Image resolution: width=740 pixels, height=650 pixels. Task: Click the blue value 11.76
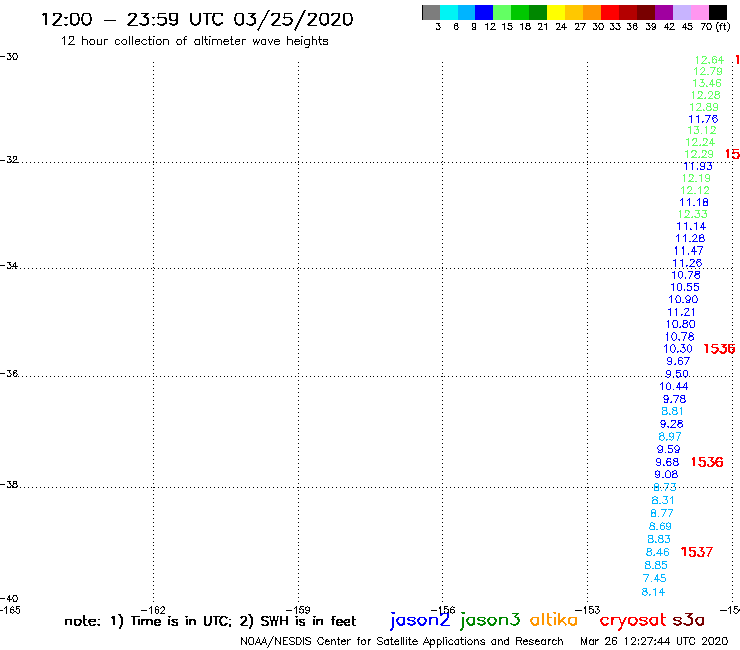pyautogui.click(x=703, y=119)
